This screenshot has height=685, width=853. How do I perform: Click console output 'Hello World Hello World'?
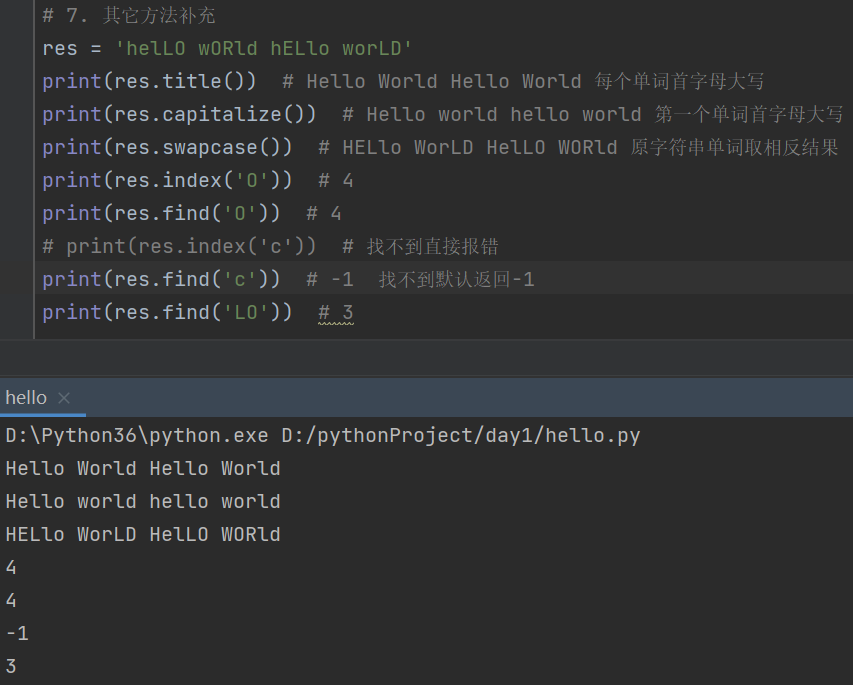tap(143, 468)
